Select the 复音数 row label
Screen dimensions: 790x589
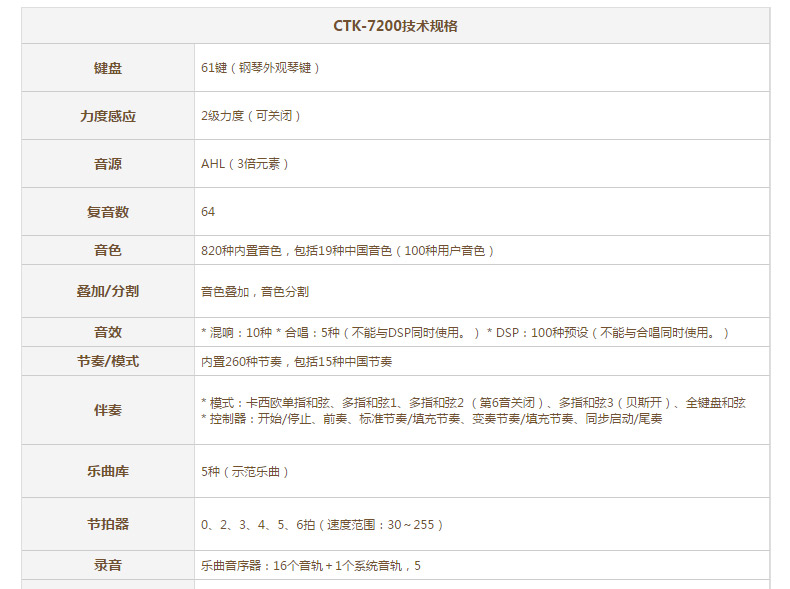point(108,212)
